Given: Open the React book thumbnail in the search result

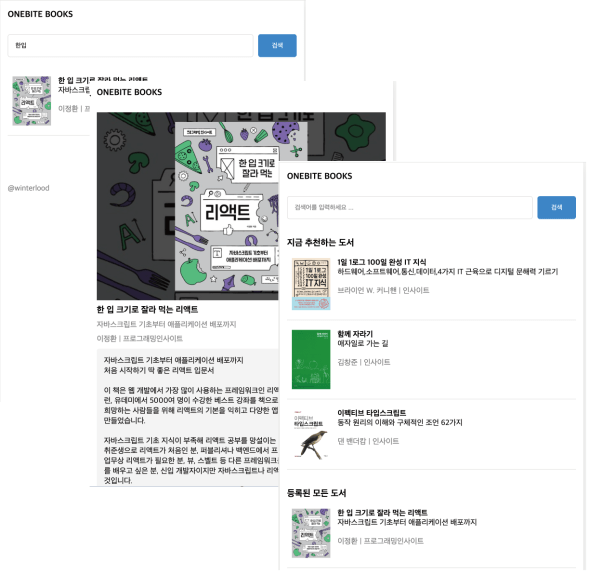Looking at the screenshot, I should pos(32,101).
